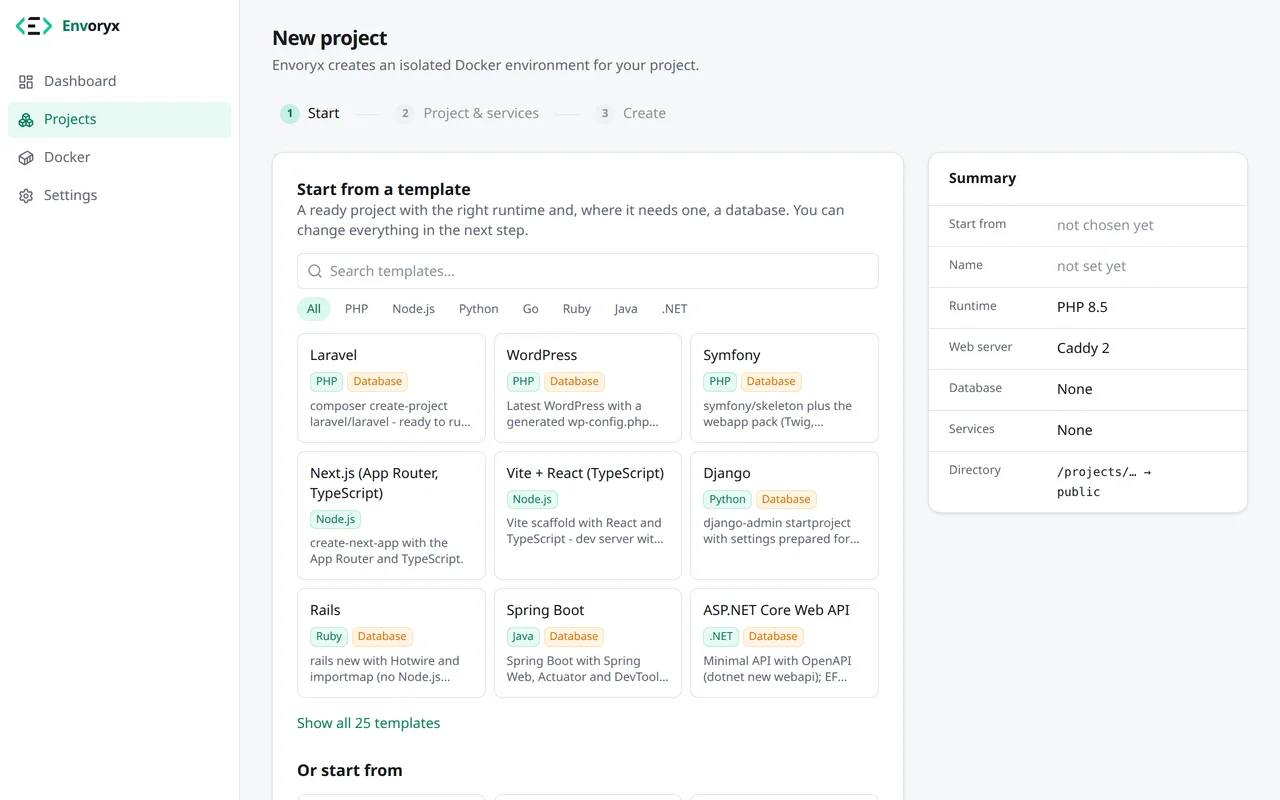Filter templates by Python
The image size is (1280, 800).
(x=479, y=309)
